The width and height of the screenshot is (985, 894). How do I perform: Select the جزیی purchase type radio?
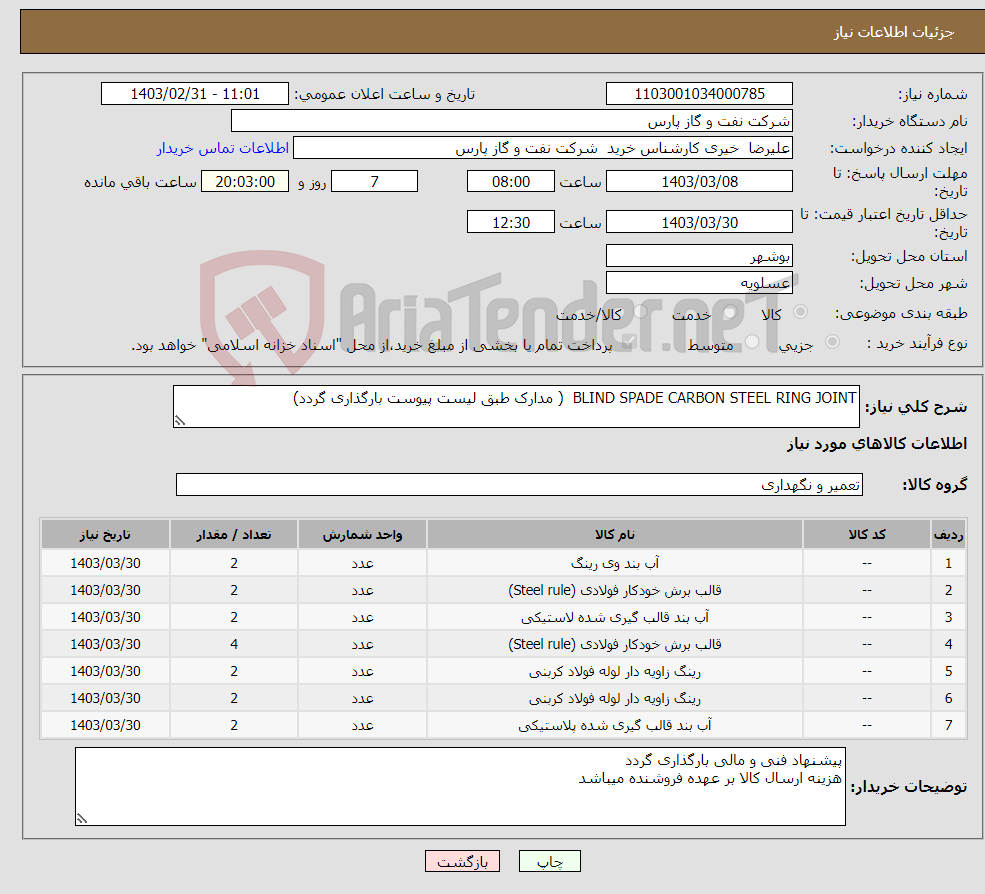pyautogui.click(x=832, y=342)
